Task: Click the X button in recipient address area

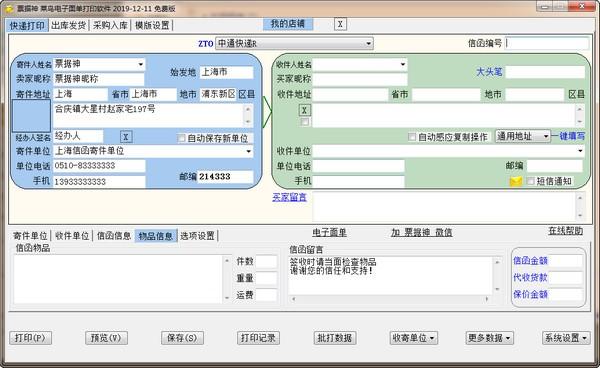Action: (305, 111)
